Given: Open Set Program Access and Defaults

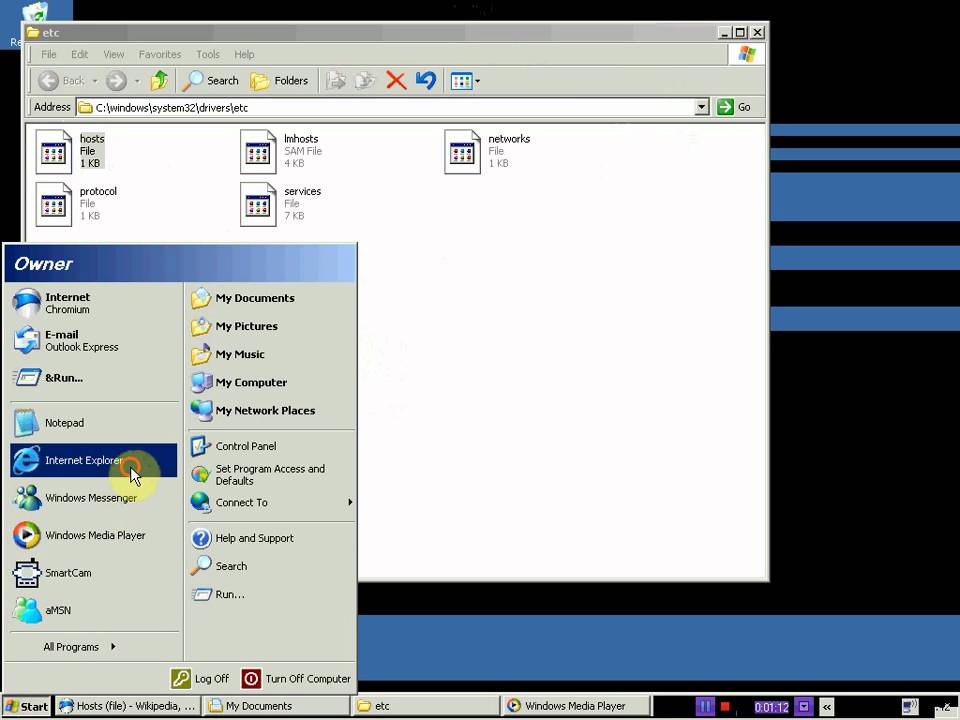Looking at the screenshot, I should tap(272, 474).
